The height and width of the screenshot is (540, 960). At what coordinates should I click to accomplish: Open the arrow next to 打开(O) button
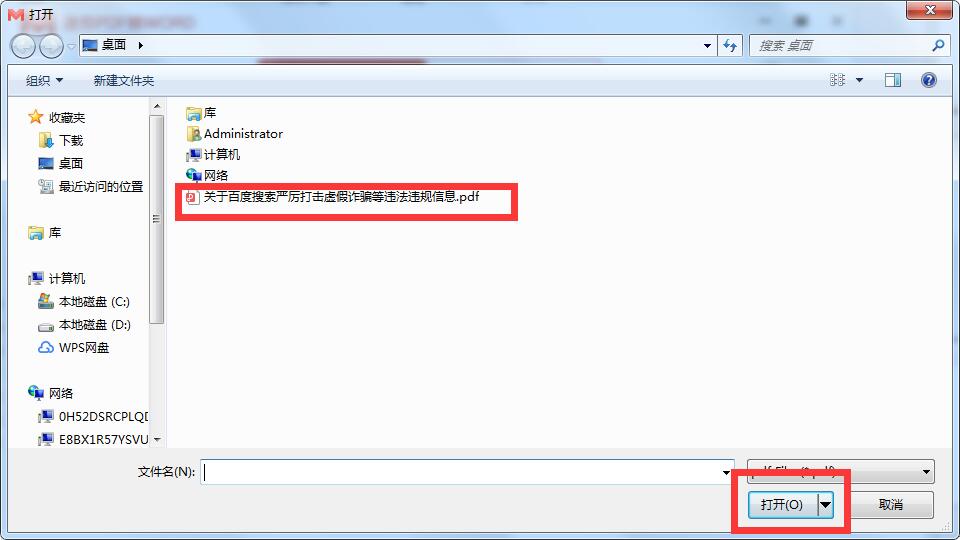[x=826, y=505]
